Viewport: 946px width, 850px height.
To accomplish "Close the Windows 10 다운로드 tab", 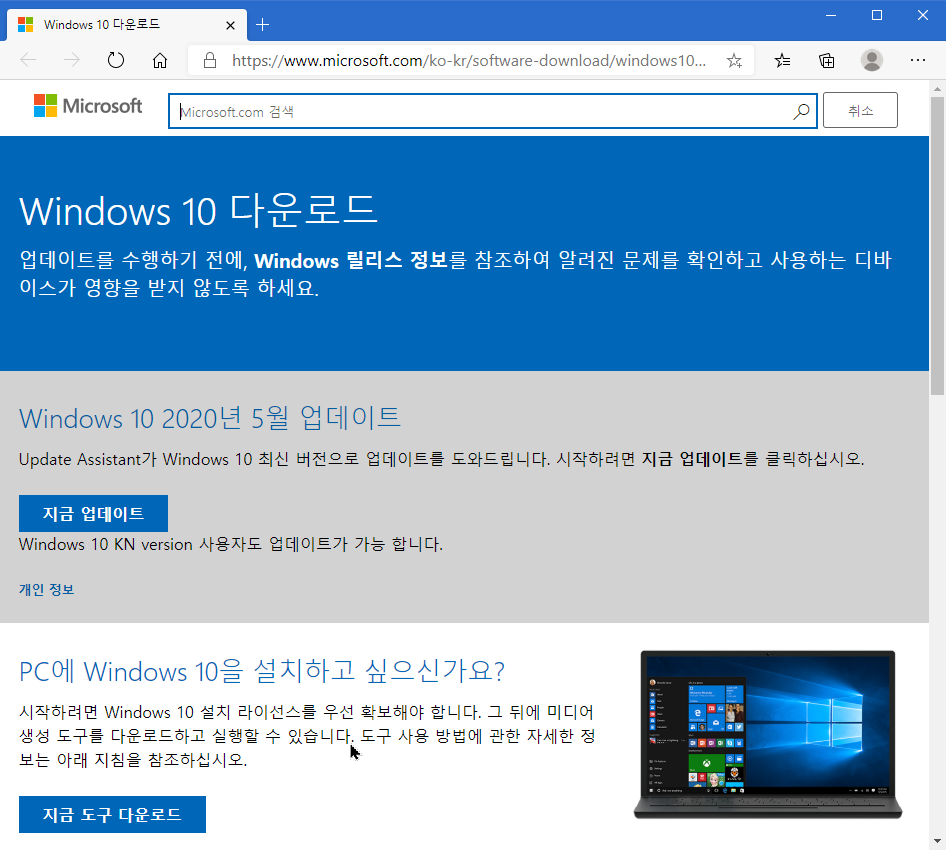I will tap(230, 25).
